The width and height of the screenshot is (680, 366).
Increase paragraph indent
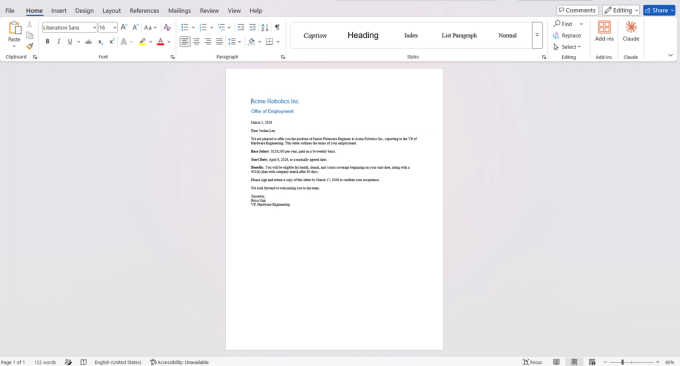tap(252, 27)
